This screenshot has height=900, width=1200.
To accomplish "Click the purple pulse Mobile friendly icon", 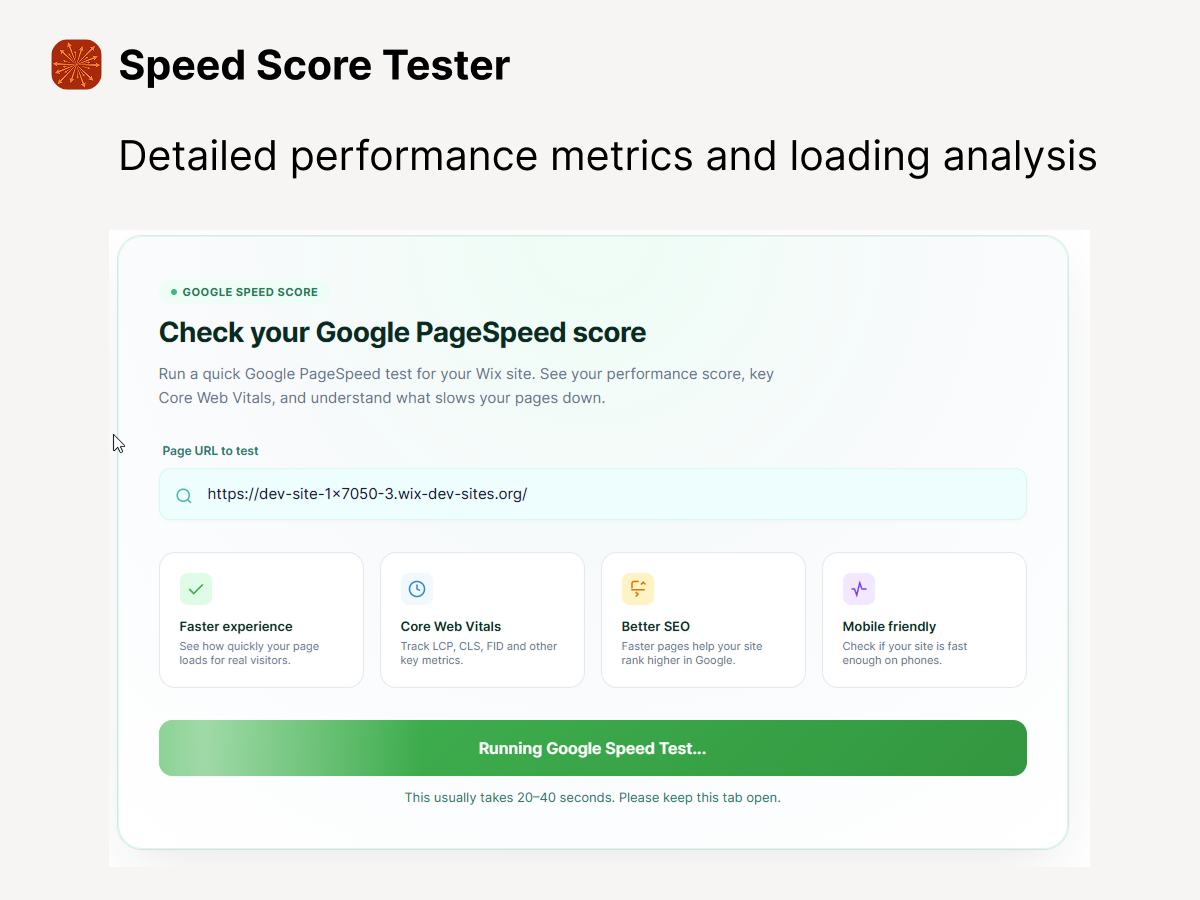I will click(x=859, y=589).
